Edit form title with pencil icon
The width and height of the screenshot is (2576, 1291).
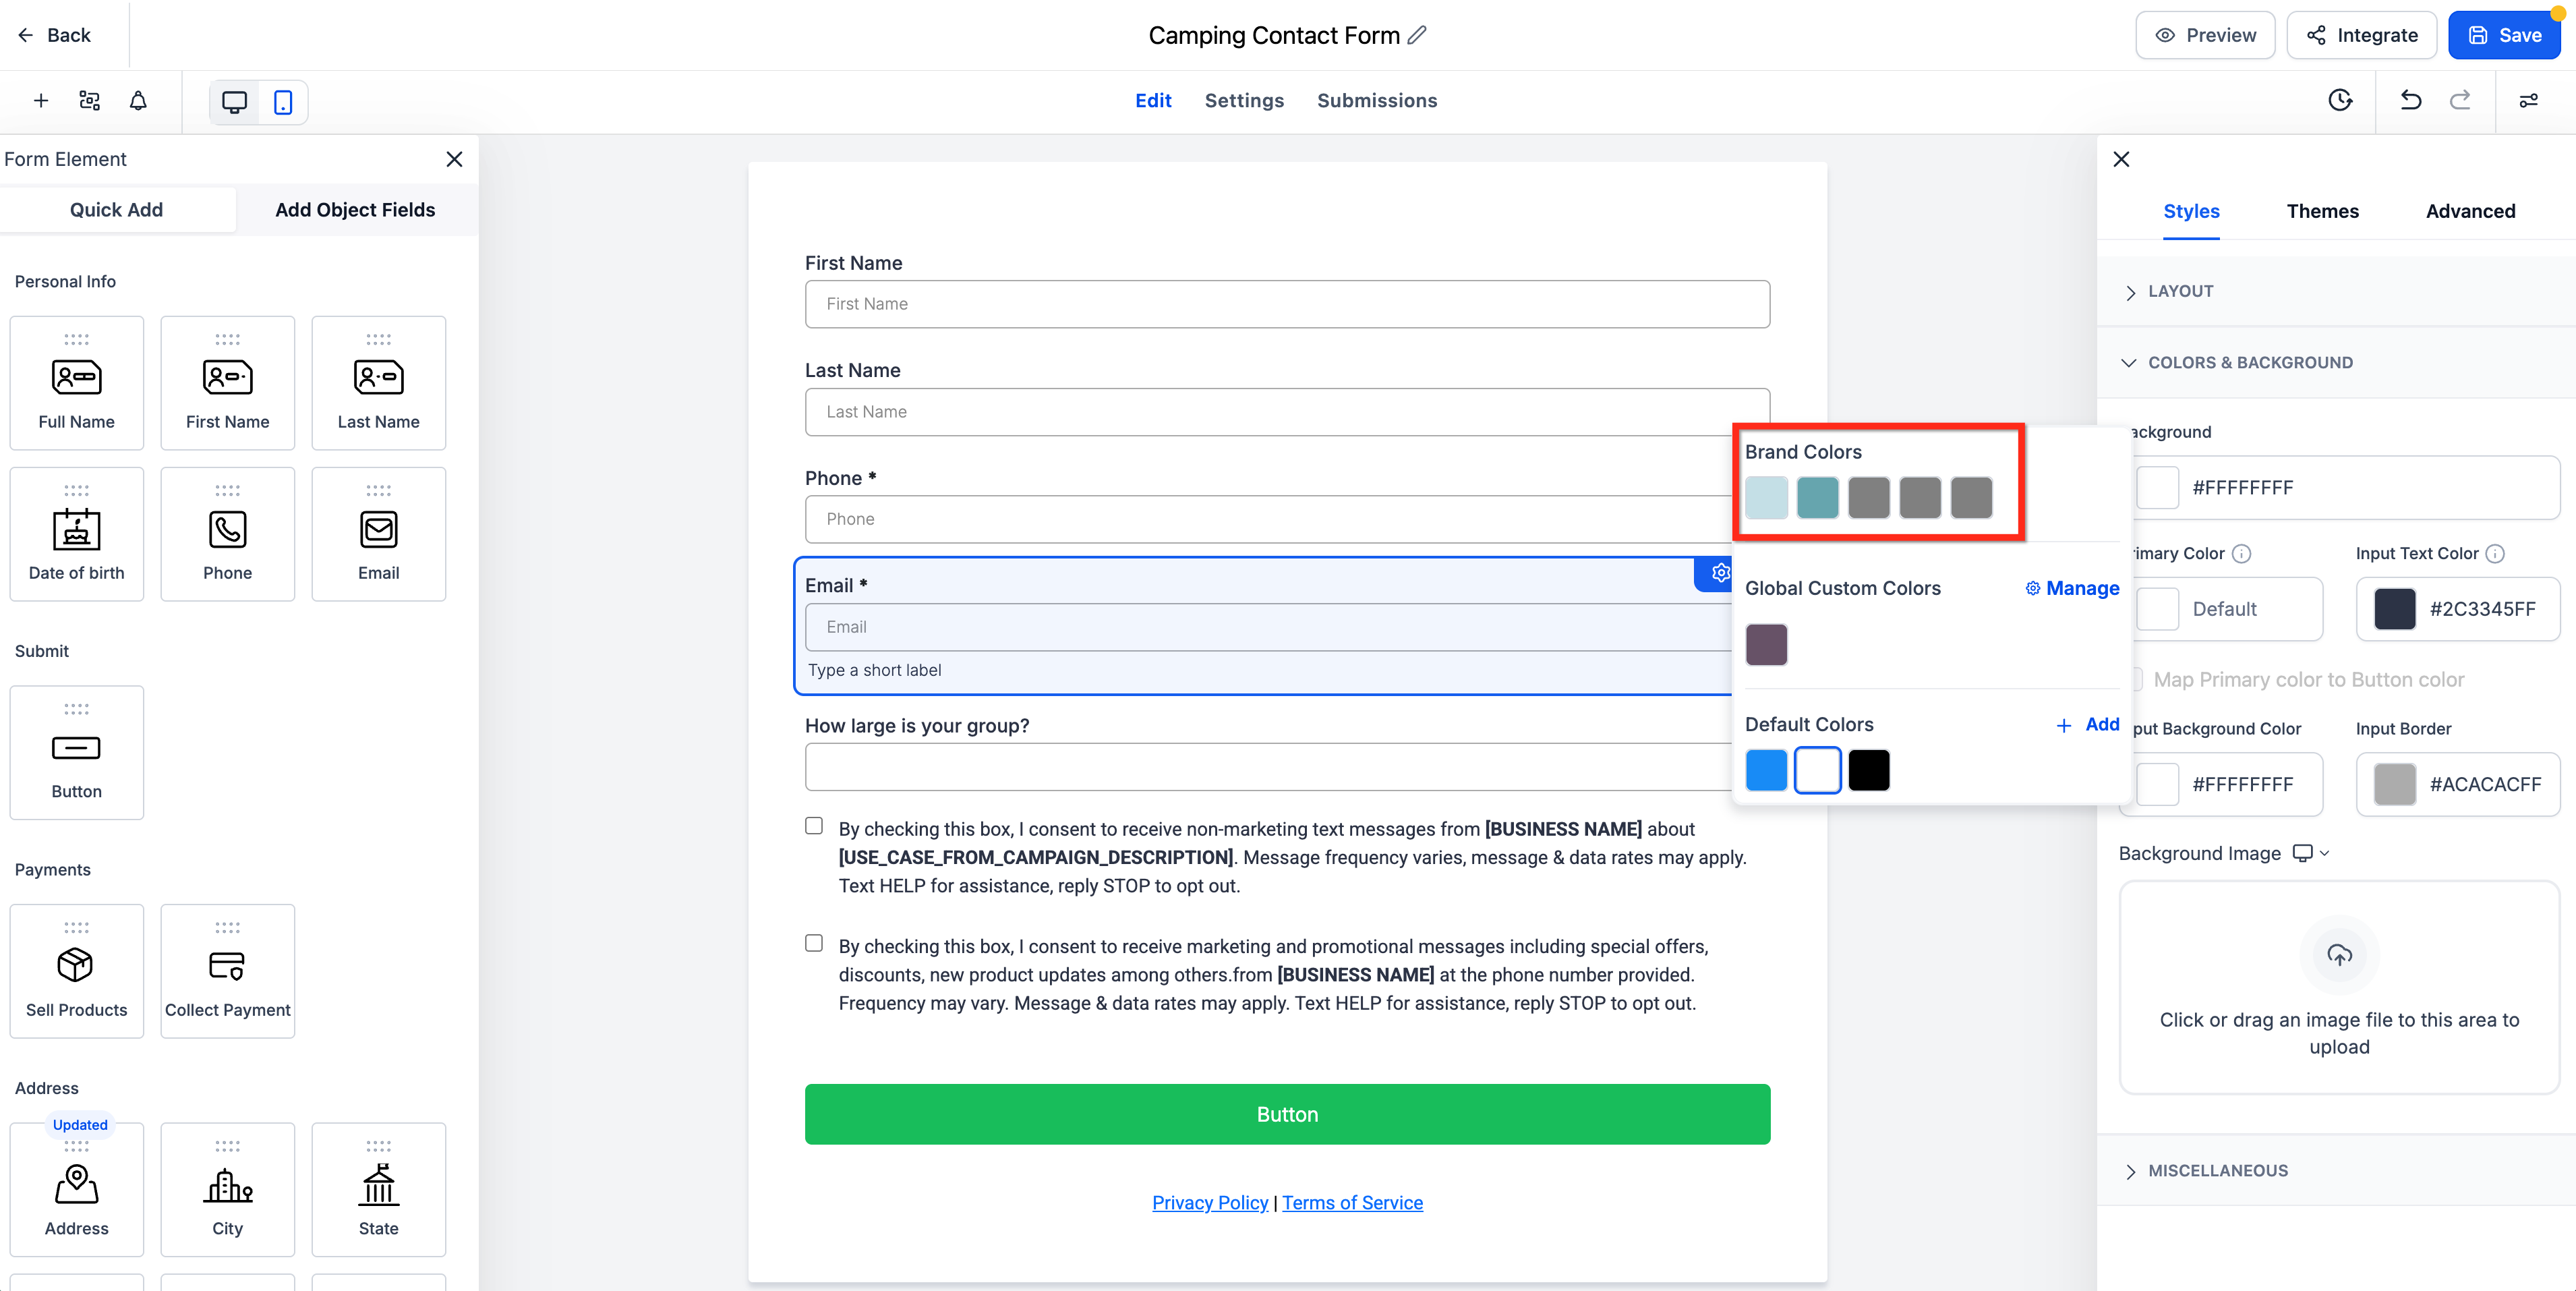click(x=1417, y=35)
